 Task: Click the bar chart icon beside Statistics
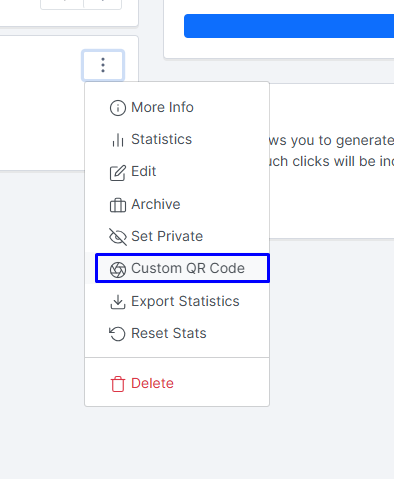tap(118, 140)
